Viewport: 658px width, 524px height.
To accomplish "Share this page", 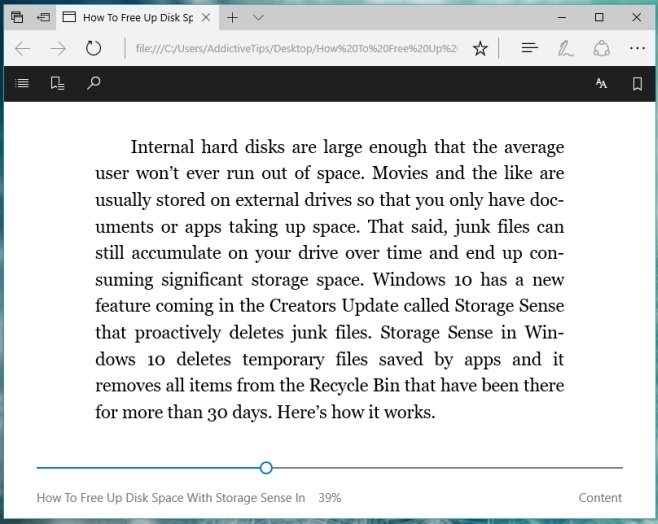I will (601, 49).
